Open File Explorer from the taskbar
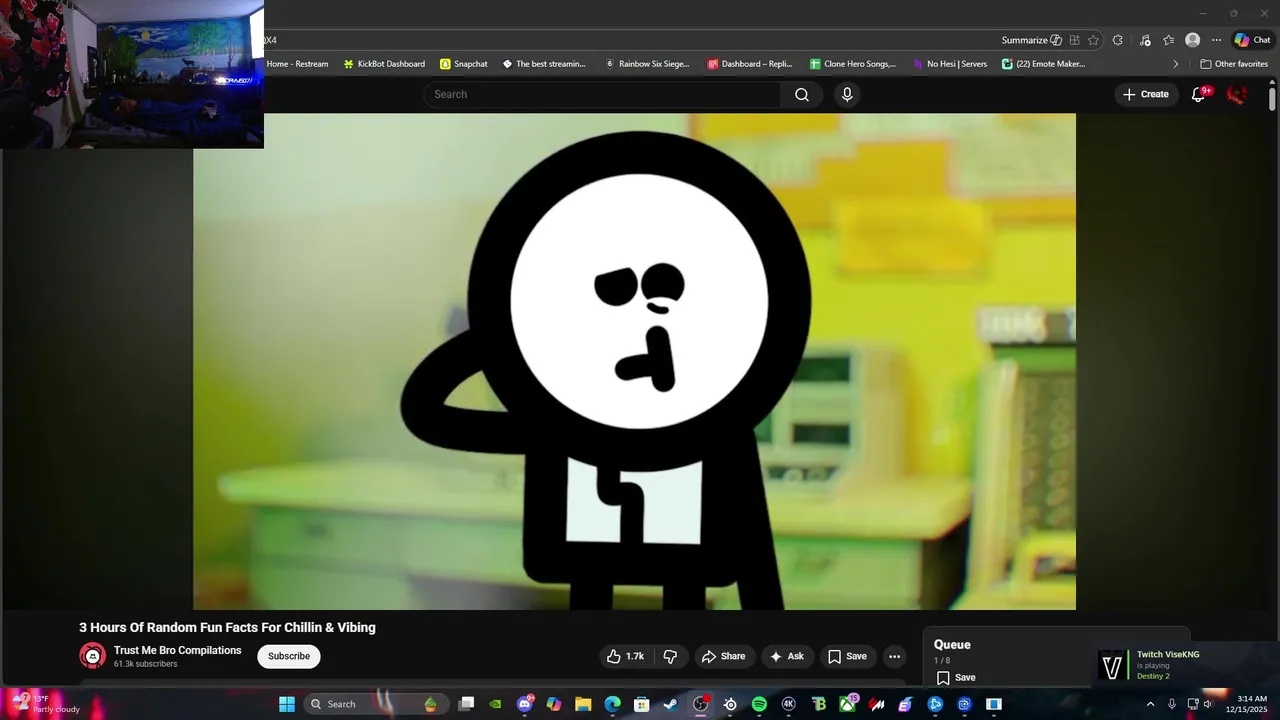 tap(583, 704)
